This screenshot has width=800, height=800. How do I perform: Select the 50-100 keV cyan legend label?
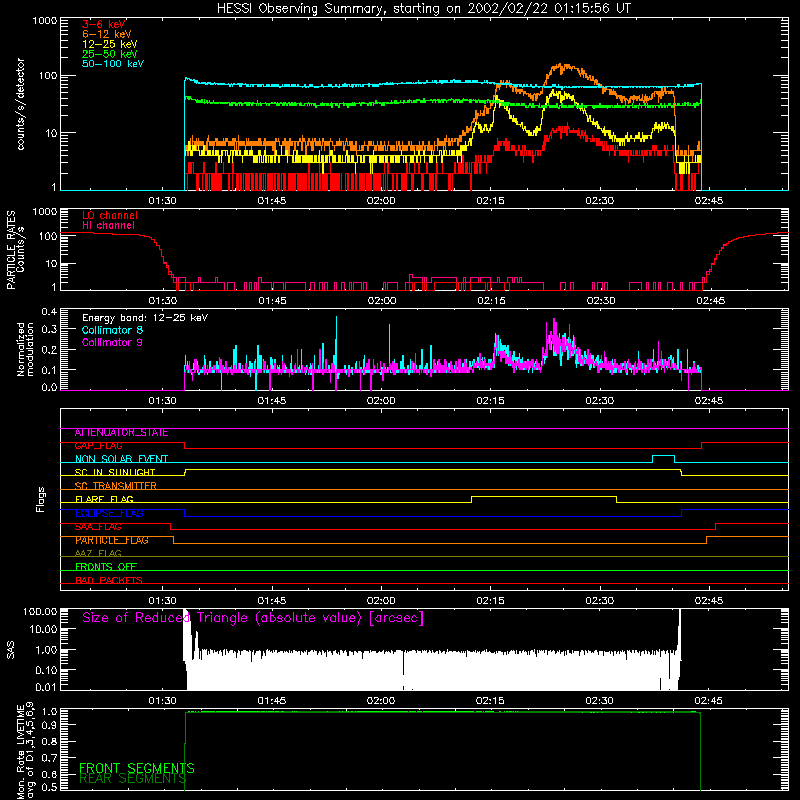[x=113, y=64]
